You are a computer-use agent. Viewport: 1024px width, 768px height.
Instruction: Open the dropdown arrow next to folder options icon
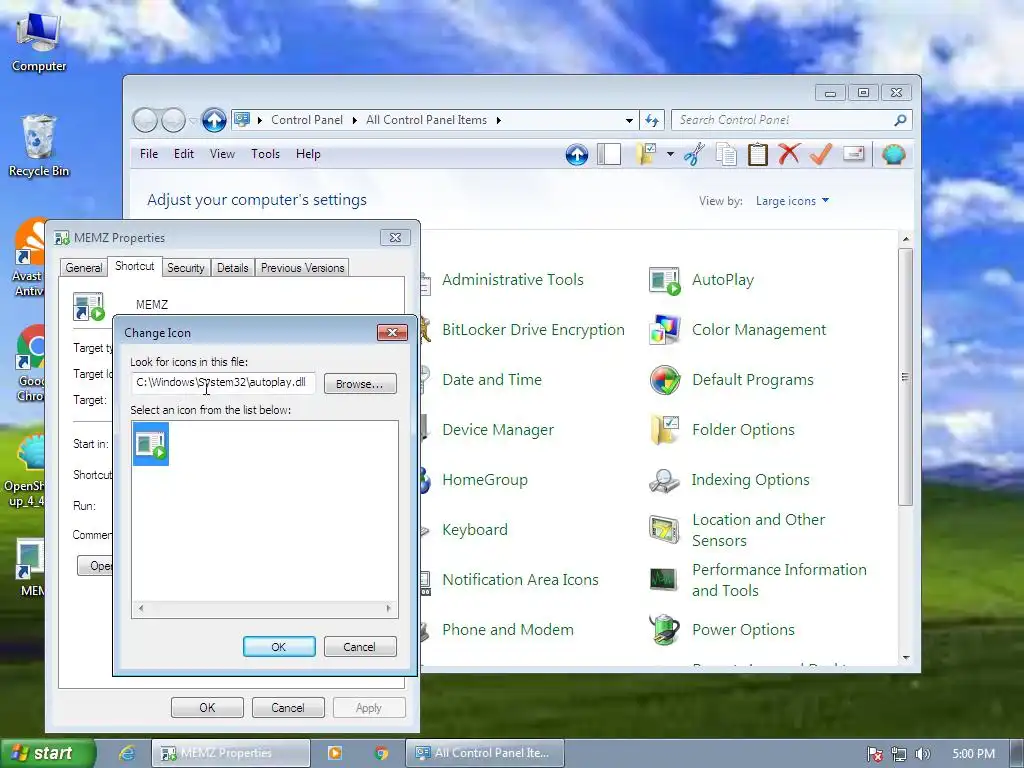pyautogui.click(x=670, y=154)
